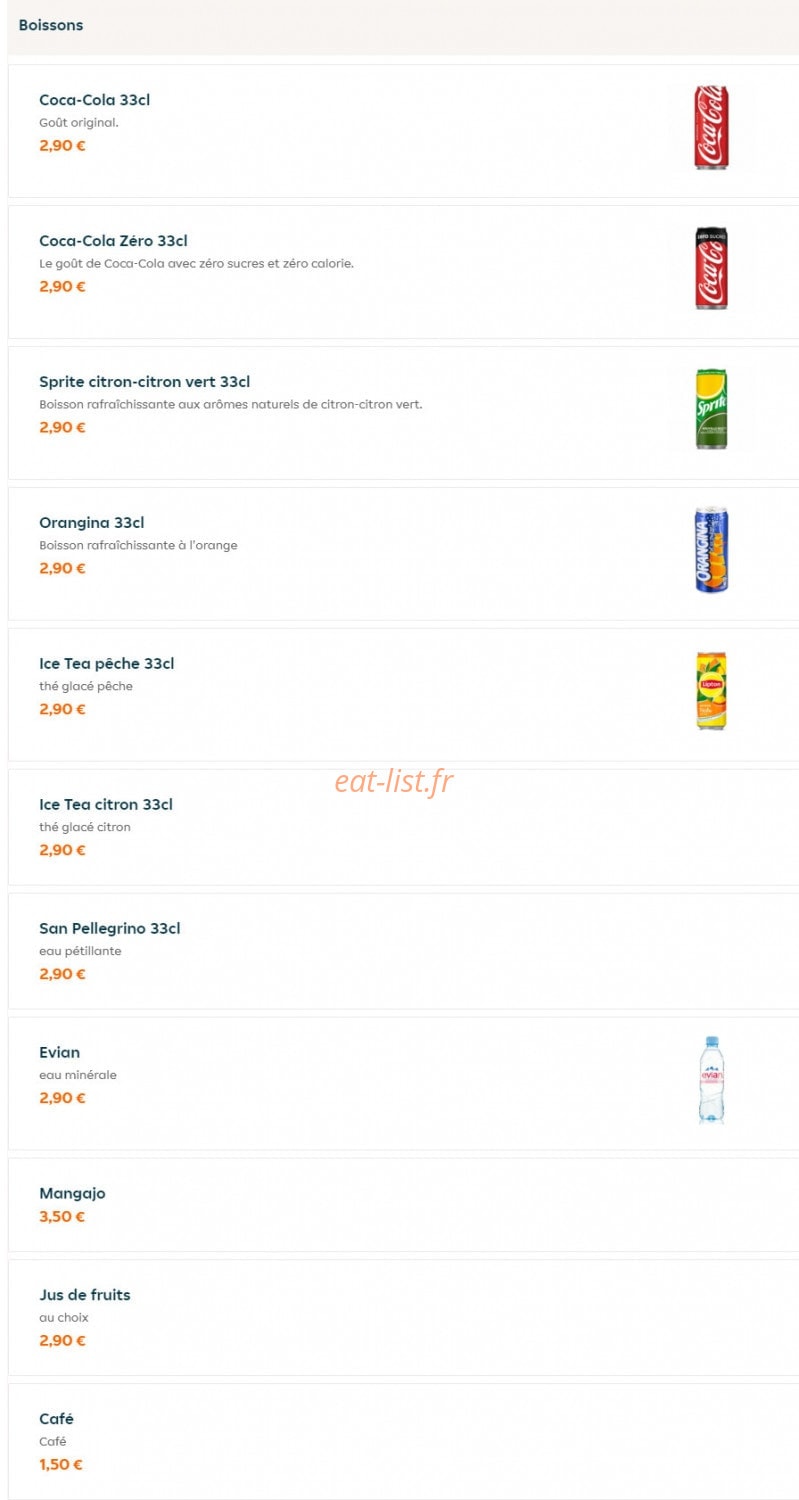Select the Evian bottle image

pyautogui.click(x=711, y=1080)
